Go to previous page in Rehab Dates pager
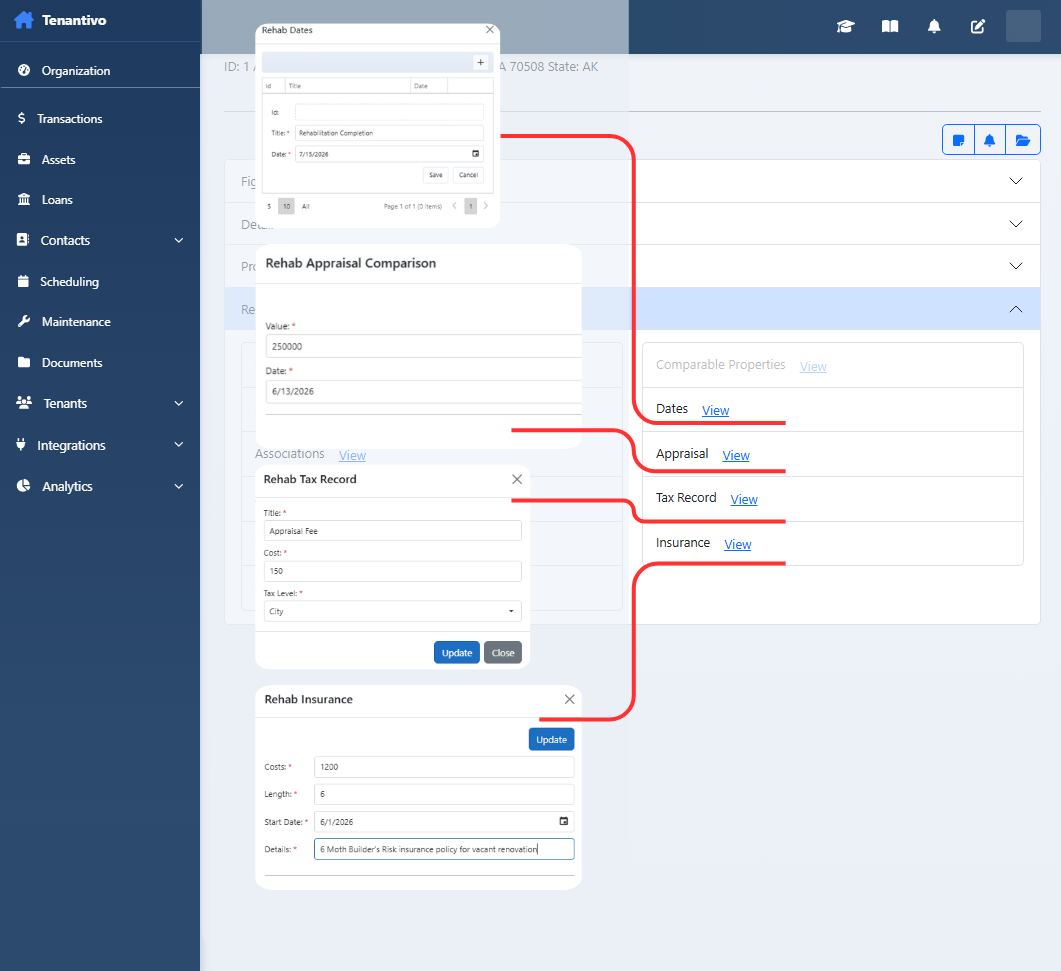 coord(454,206)
